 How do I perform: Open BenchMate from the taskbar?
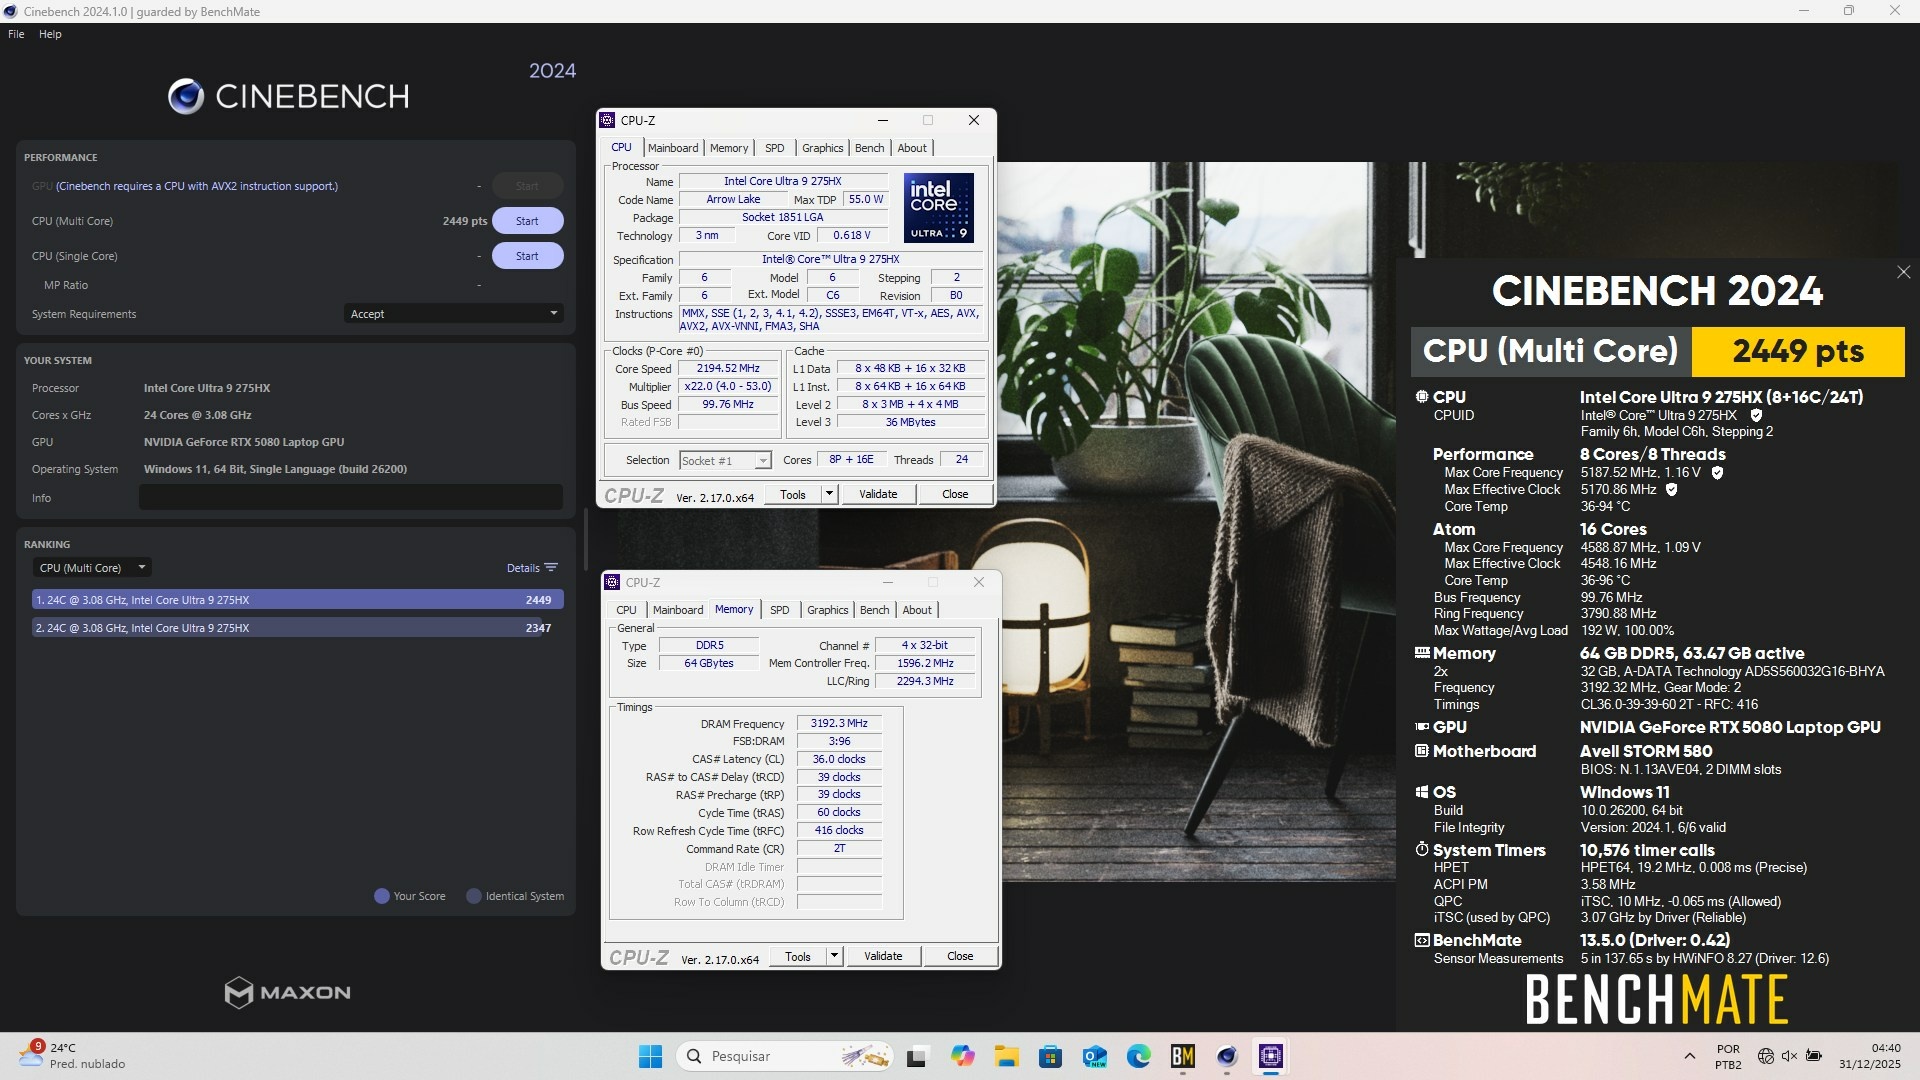tap(1183, 1056)
